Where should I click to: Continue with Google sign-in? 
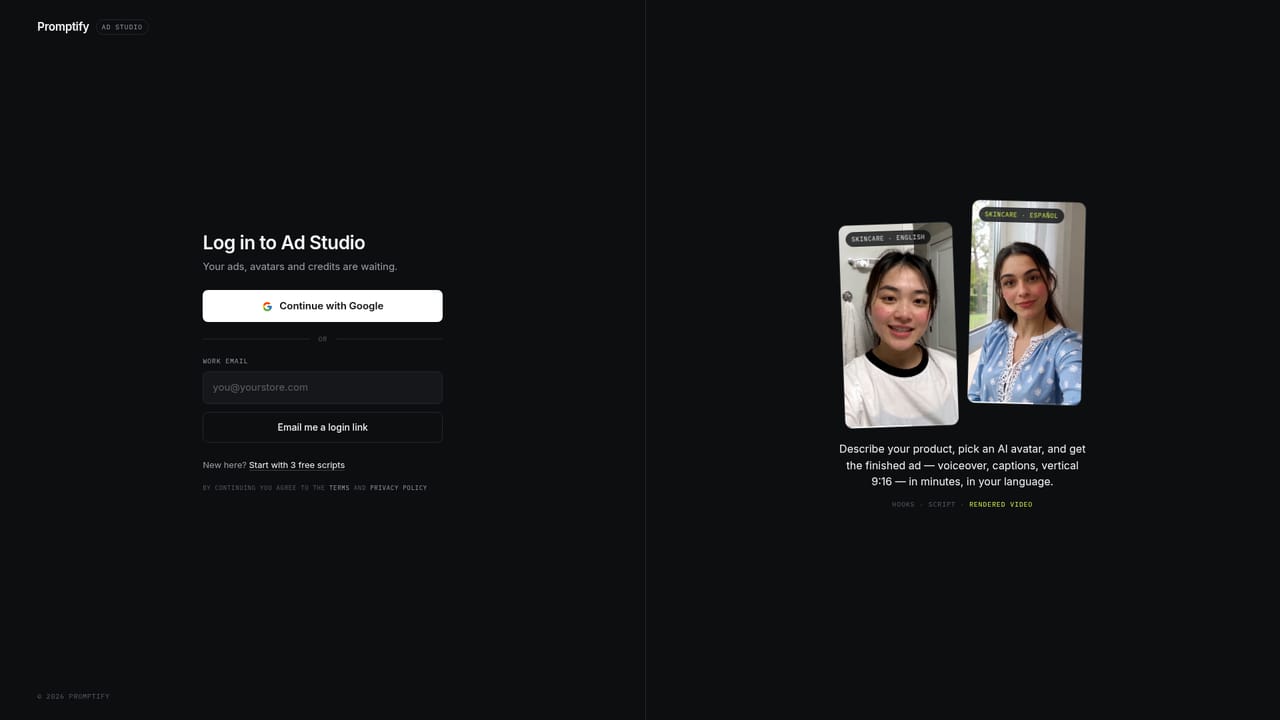point(322,306)
